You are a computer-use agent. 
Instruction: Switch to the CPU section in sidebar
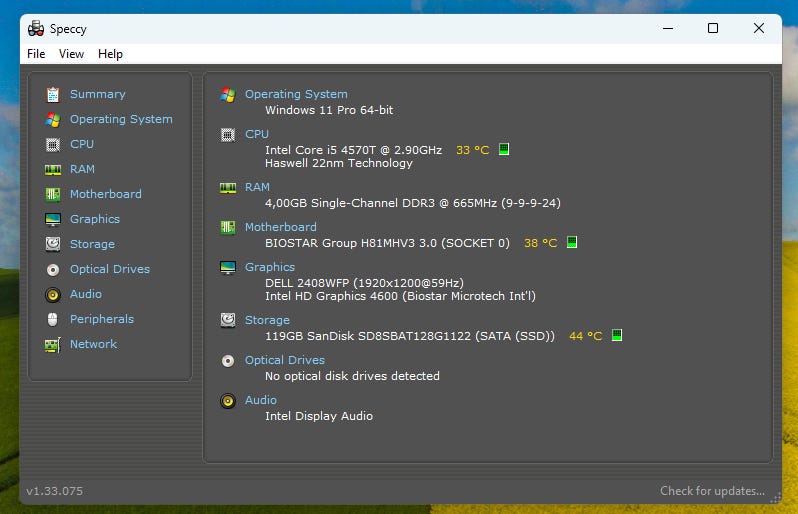coord(82,144)
